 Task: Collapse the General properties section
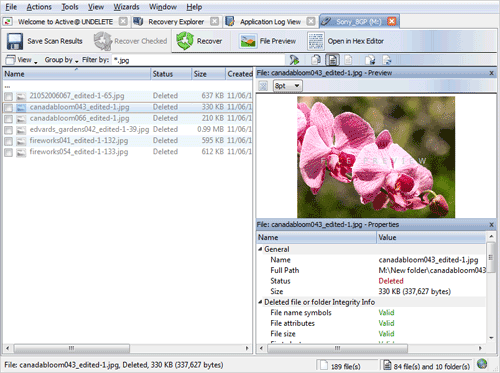tap(260, 249)
